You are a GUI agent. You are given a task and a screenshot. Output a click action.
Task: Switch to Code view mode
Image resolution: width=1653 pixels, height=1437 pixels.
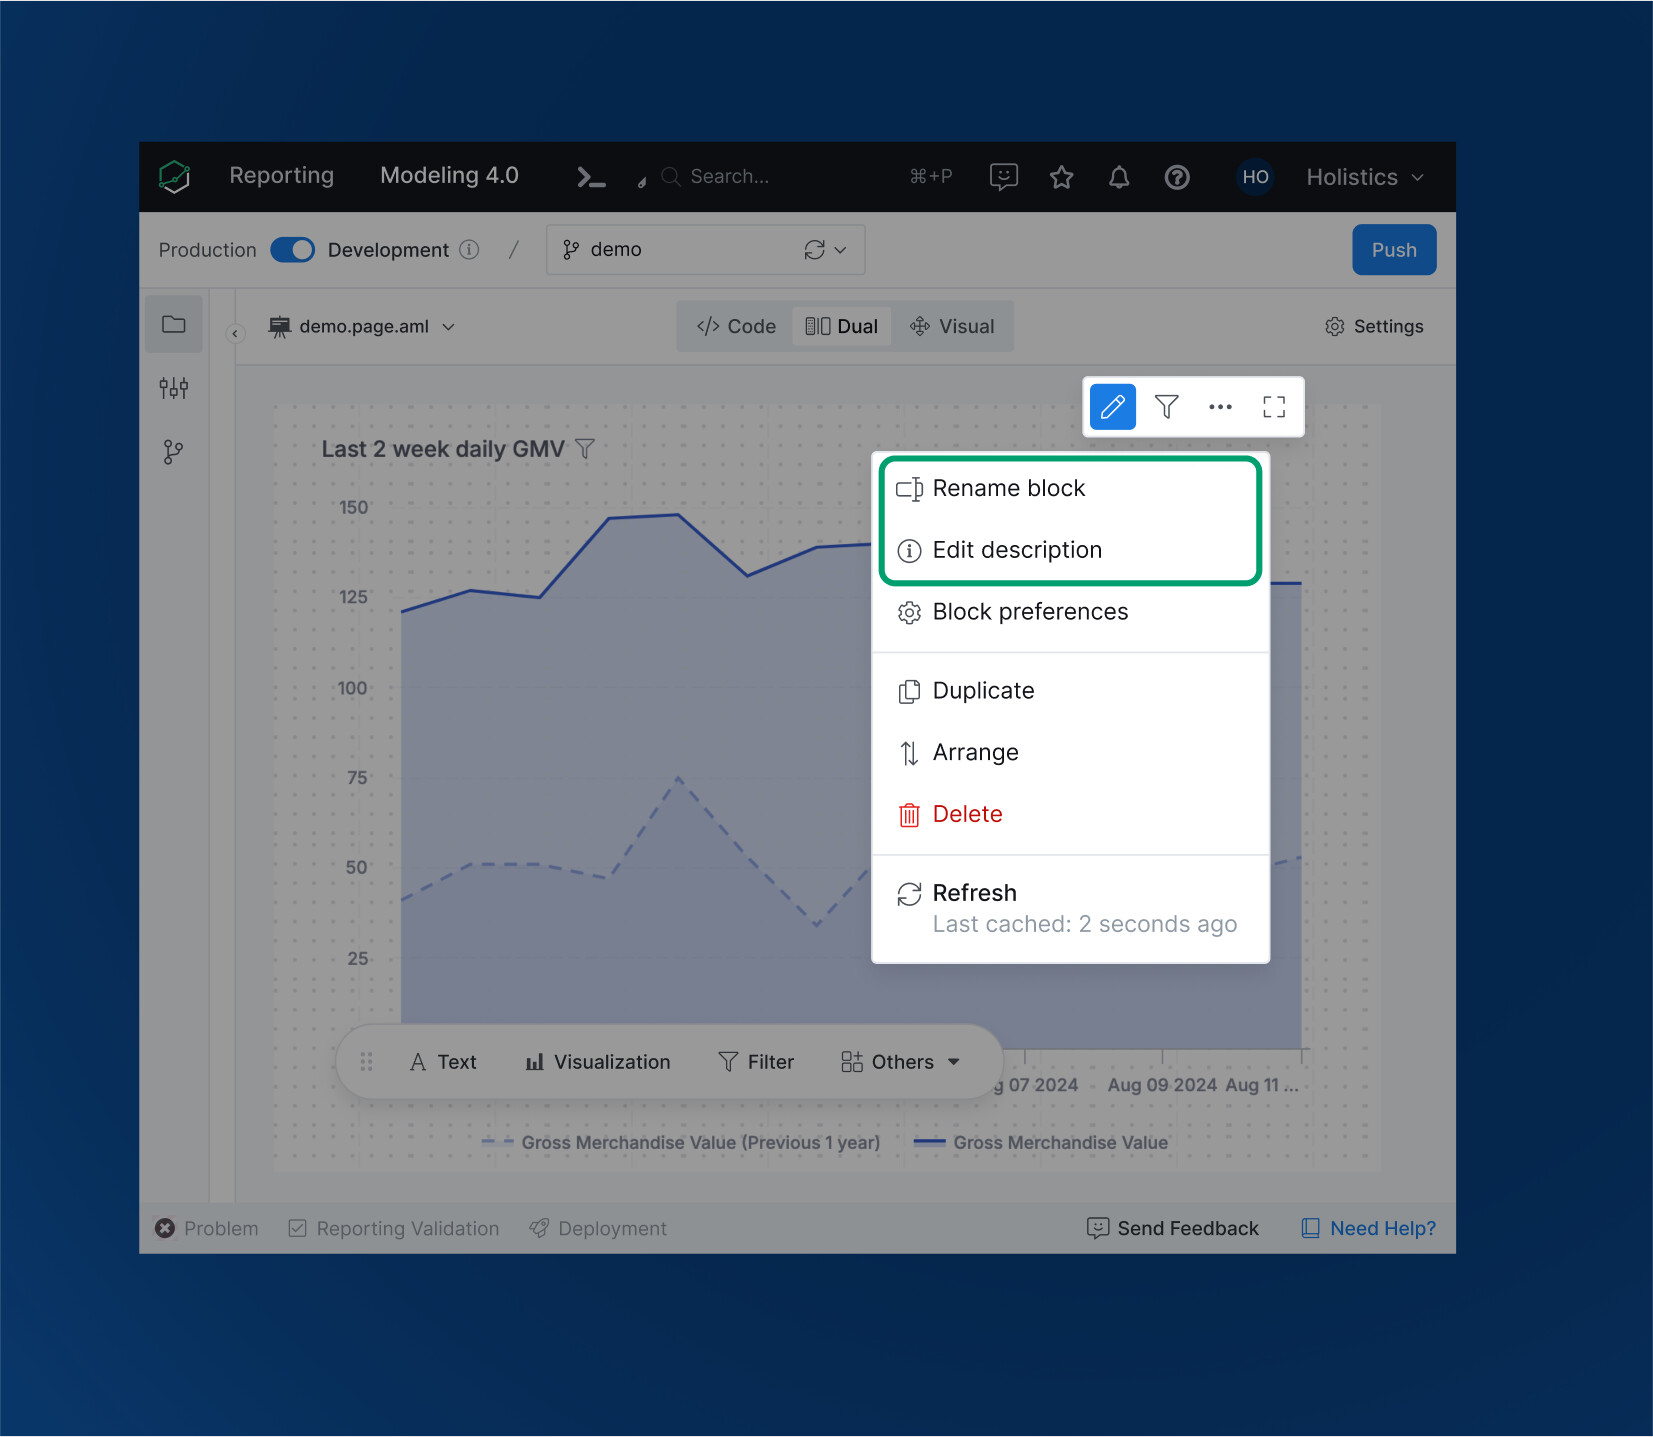[x=736, y=327]
